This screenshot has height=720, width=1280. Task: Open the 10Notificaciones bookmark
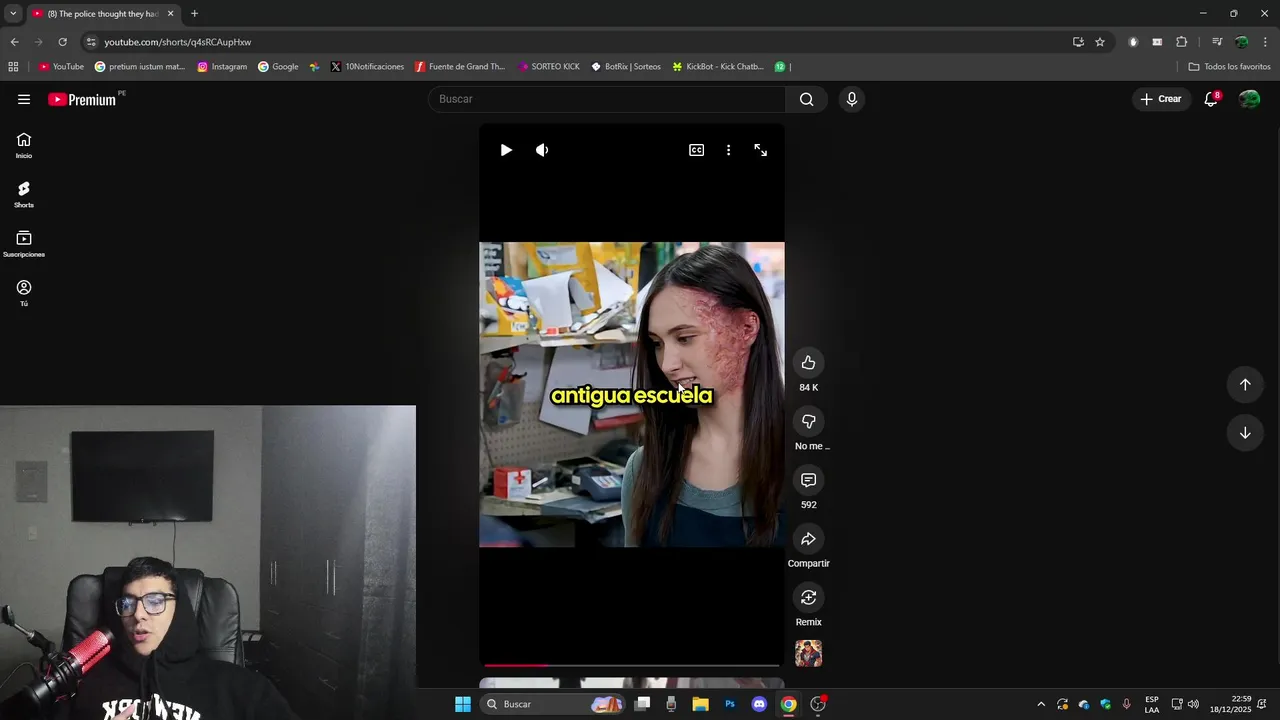(x=368, y=67)
